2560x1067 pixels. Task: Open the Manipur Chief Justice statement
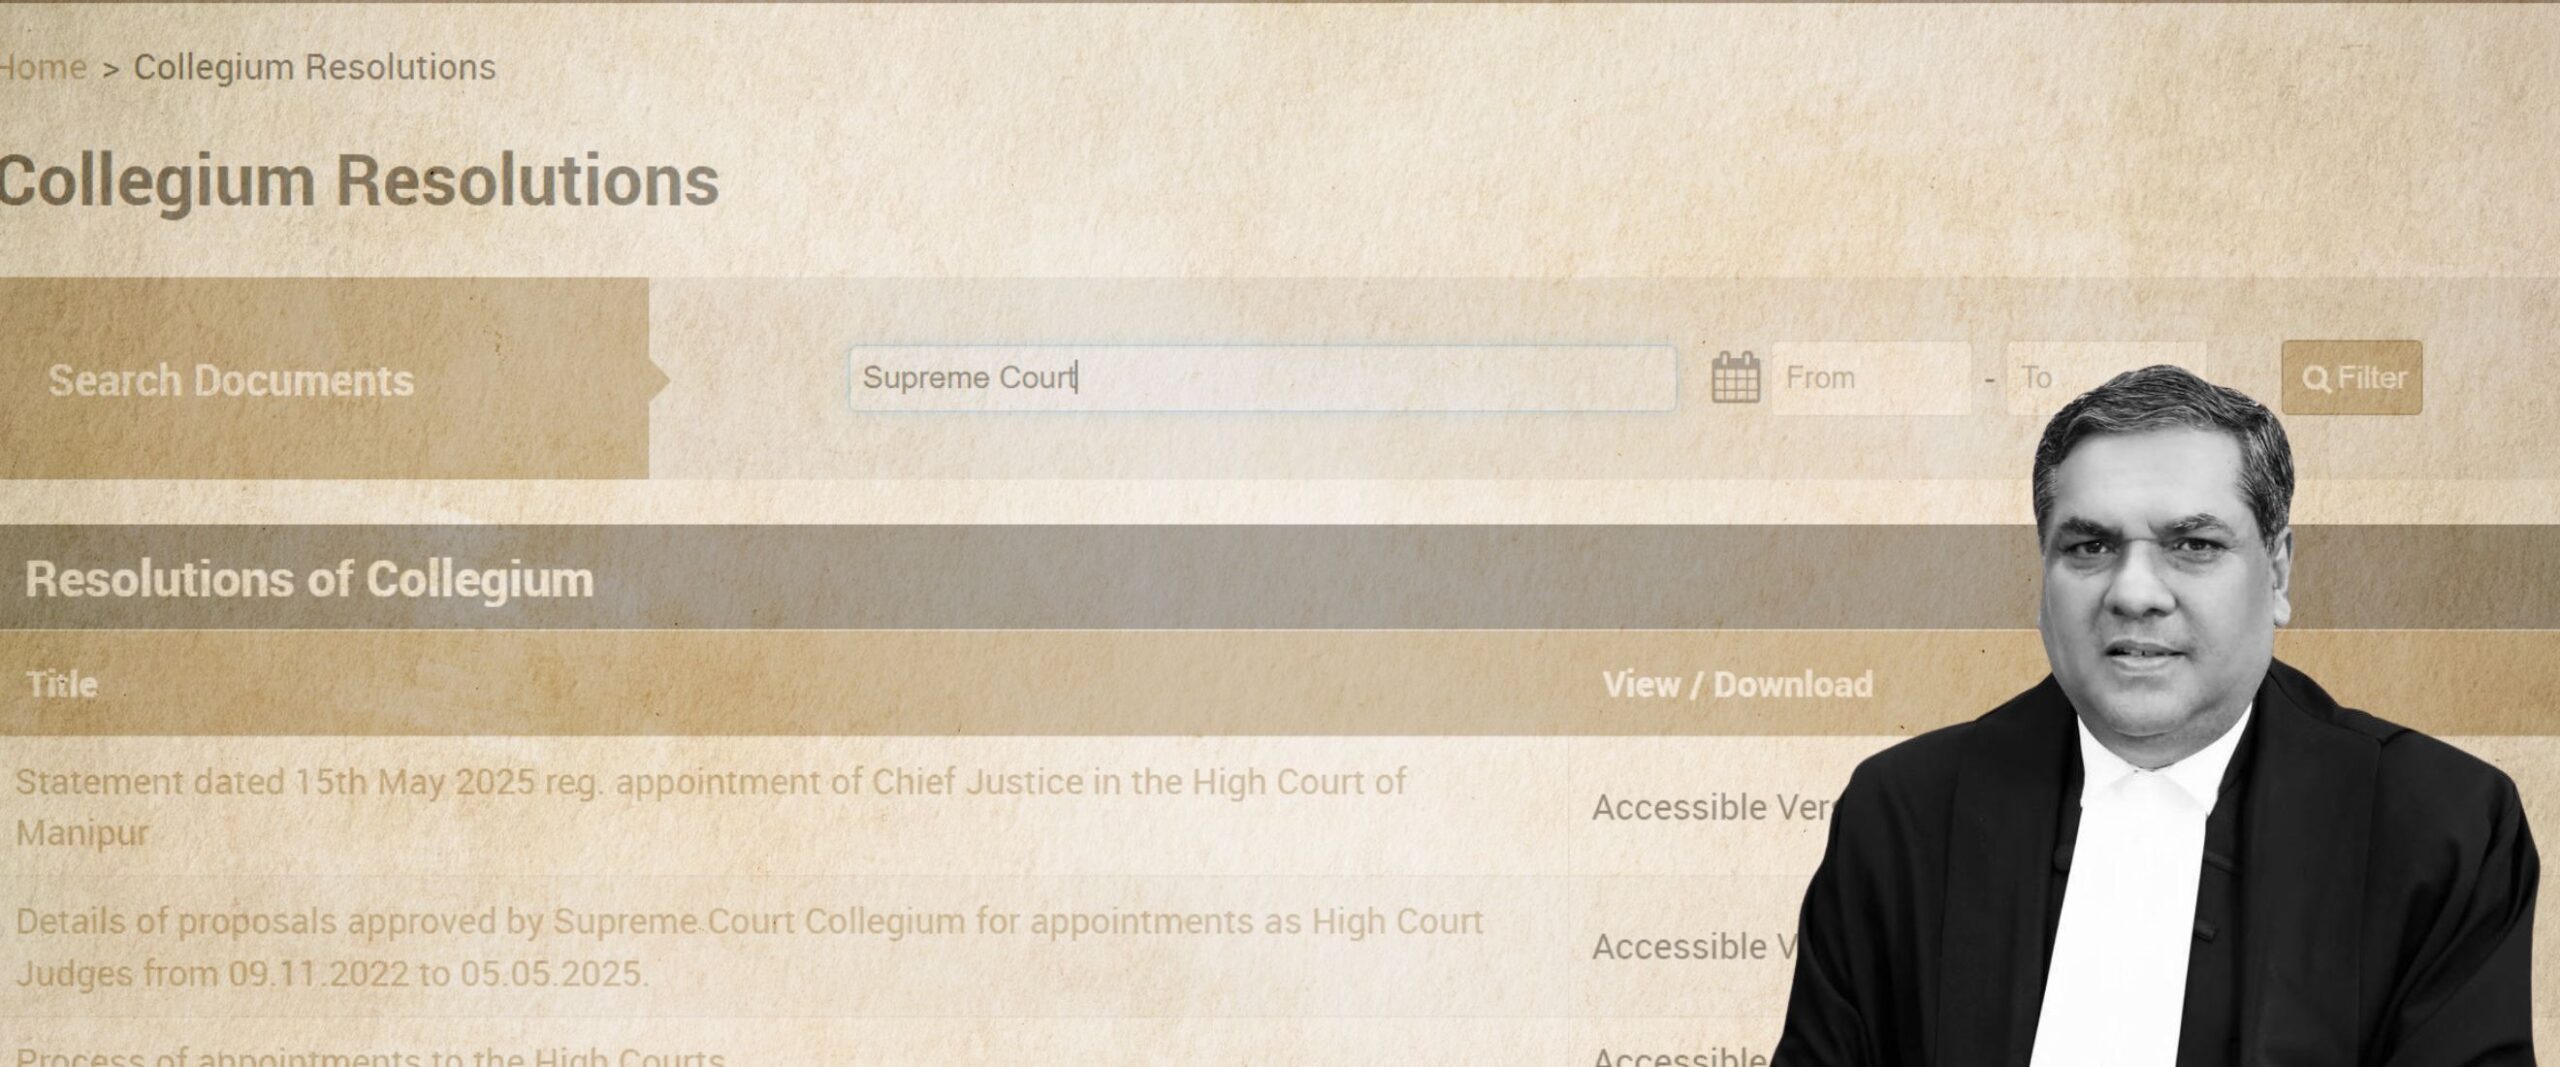tap(710, 807)
